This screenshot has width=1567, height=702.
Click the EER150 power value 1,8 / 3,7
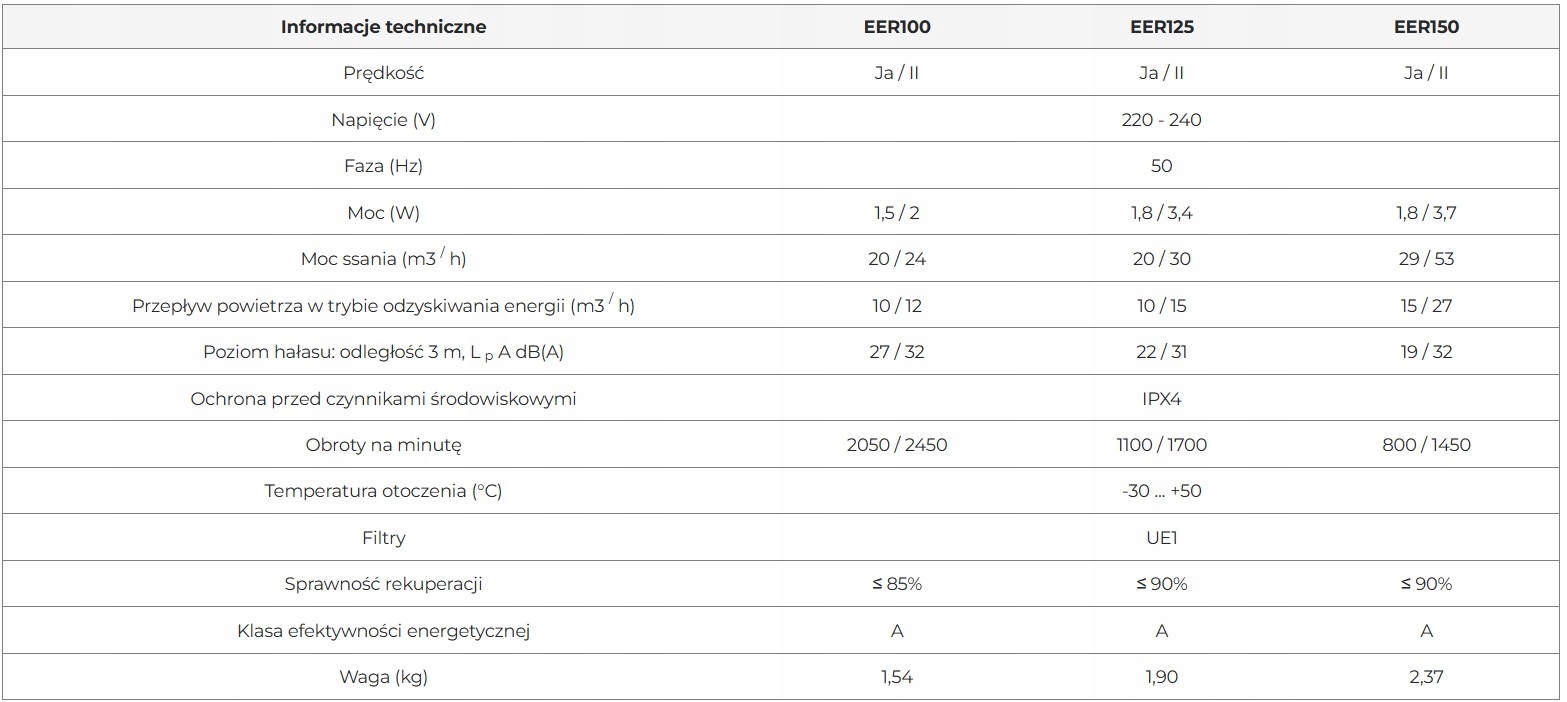pos(1426,213)
